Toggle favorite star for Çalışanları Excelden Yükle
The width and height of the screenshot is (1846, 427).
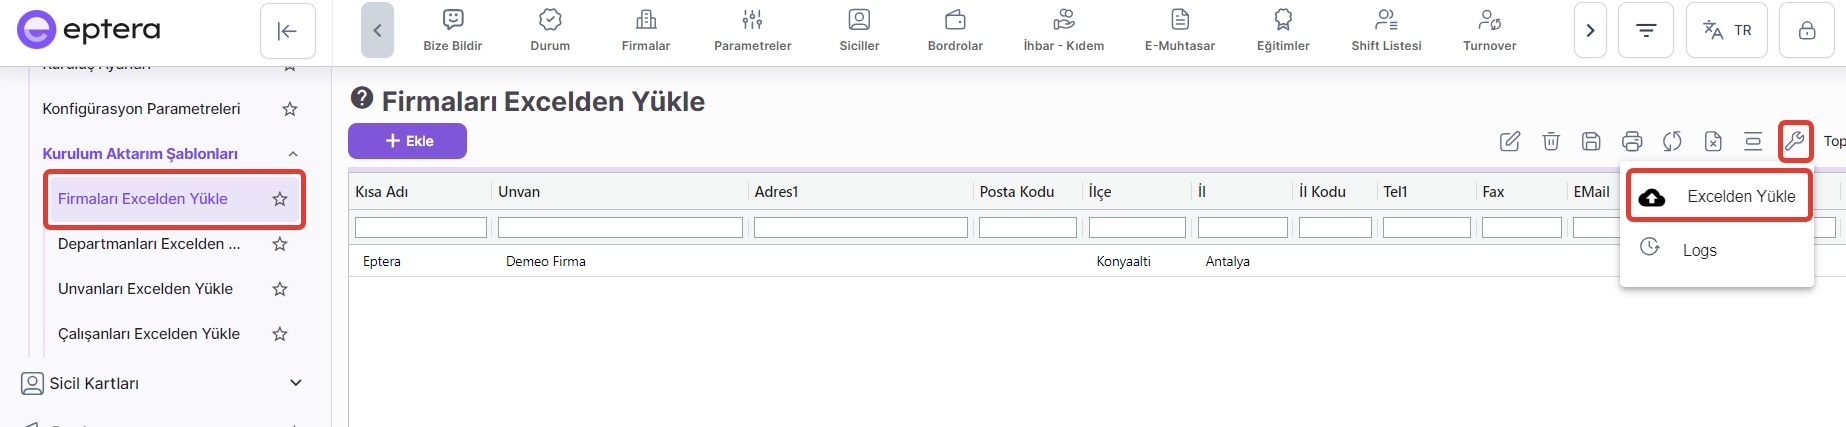tap(280, 334)
